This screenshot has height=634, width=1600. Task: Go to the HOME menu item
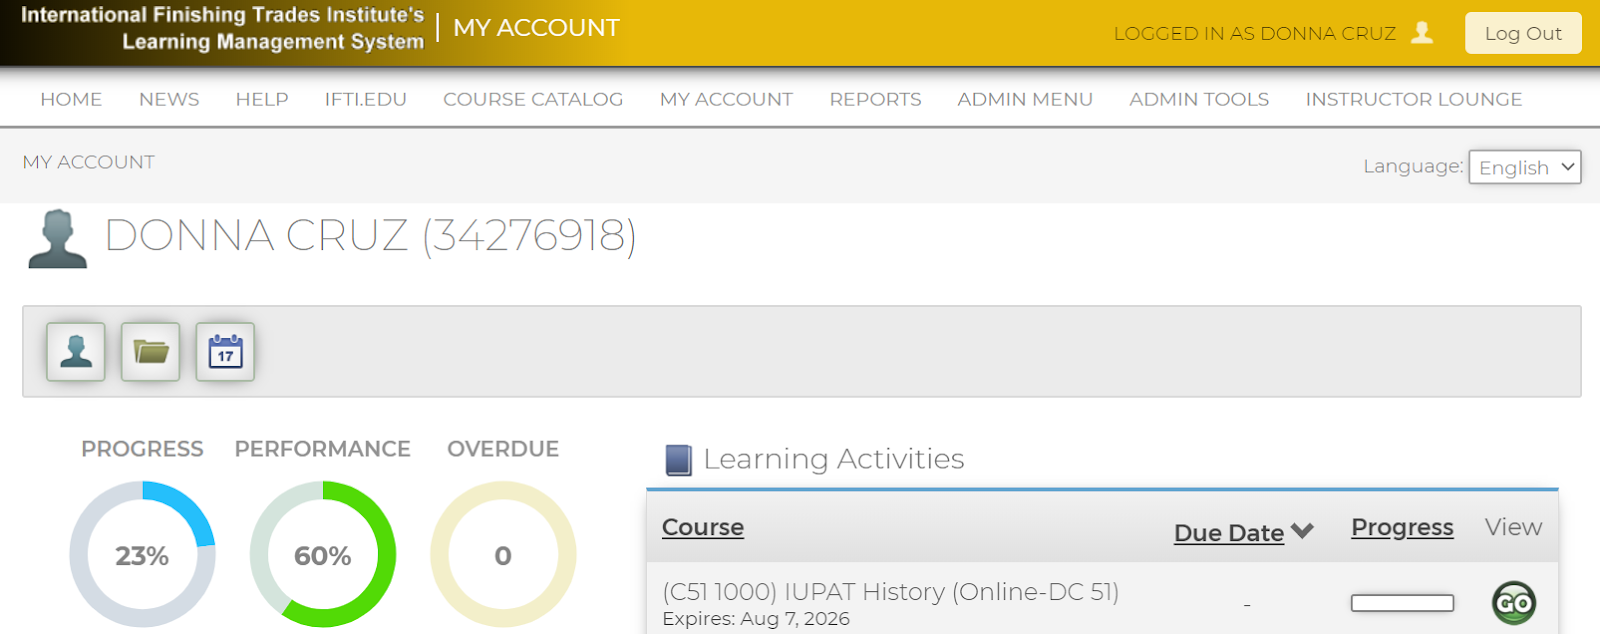71,99
